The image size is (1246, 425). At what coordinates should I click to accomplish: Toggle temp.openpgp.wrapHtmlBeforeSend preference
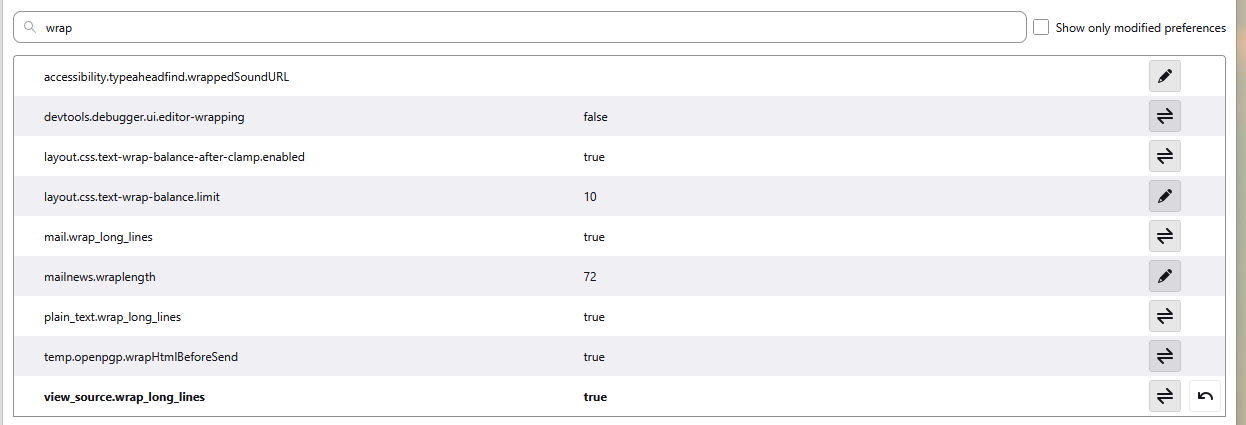tap(1164, 356)
